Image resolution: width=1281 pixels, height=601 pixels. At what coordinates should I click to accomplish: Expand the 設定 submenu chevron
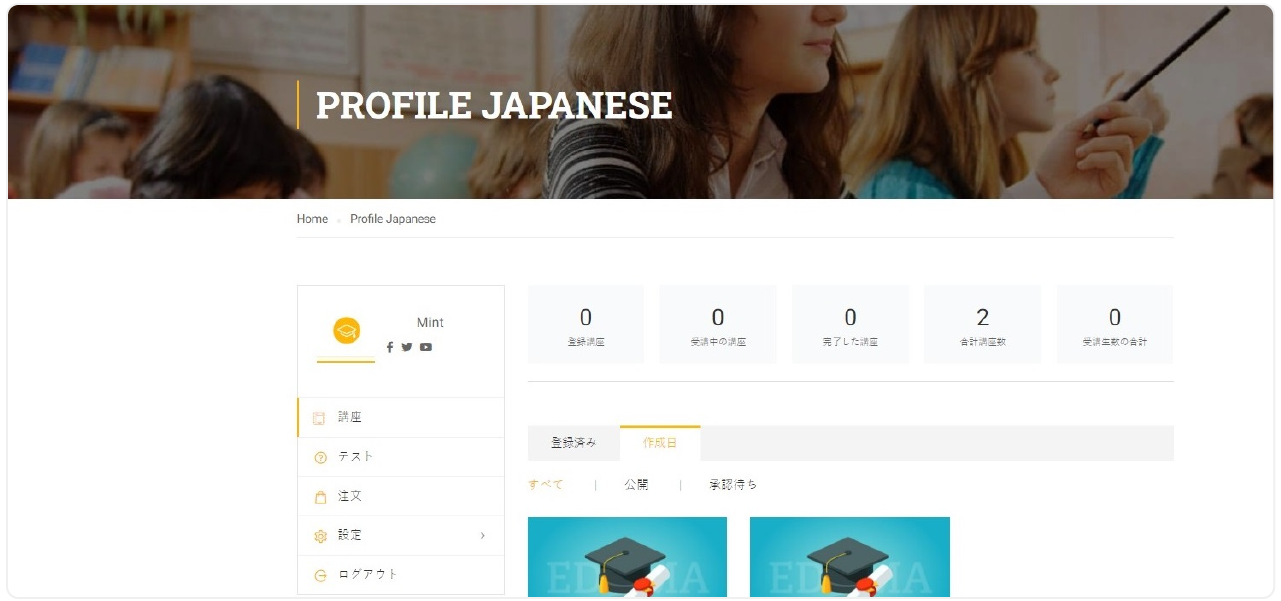click(x=482, y=536)
